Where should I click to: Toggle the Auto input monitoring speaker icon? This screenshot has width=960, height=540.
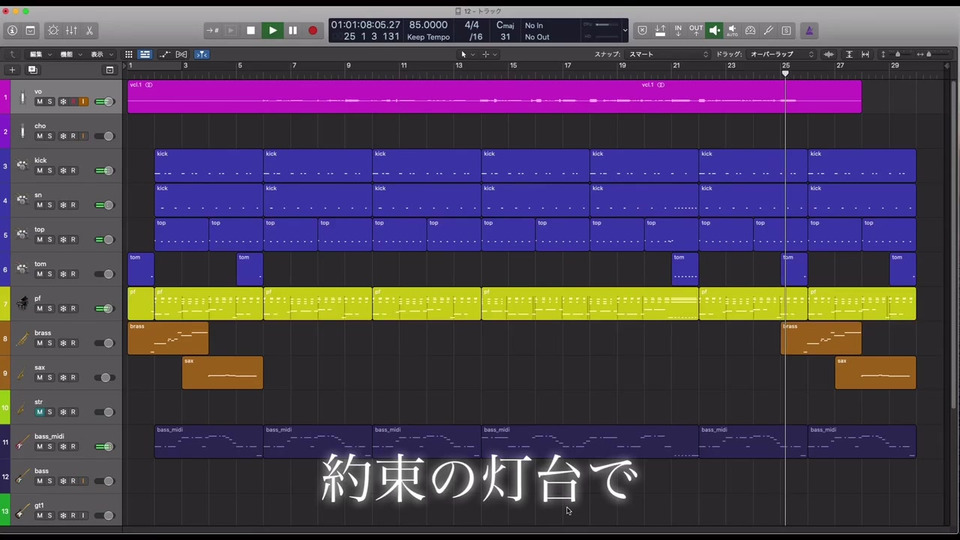pos(732,30)
